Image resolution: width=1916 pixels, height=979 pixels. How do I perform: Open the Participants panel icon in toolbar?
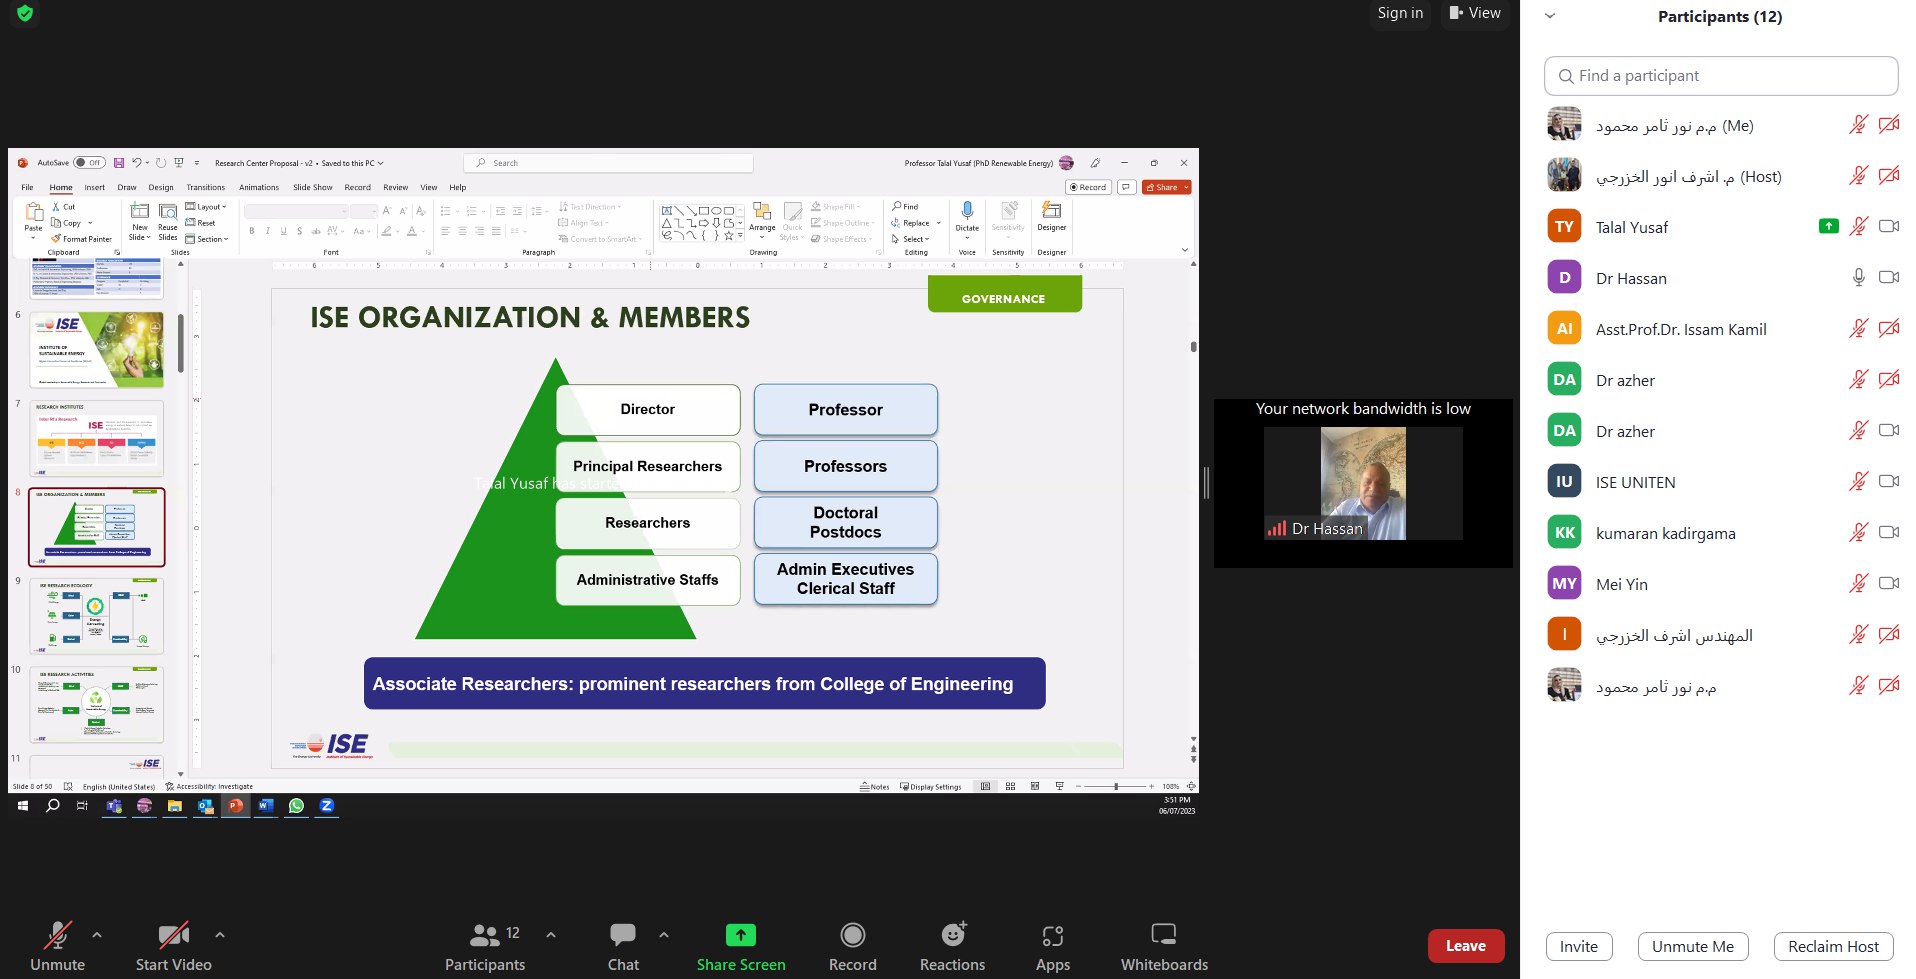coord(484,934)
